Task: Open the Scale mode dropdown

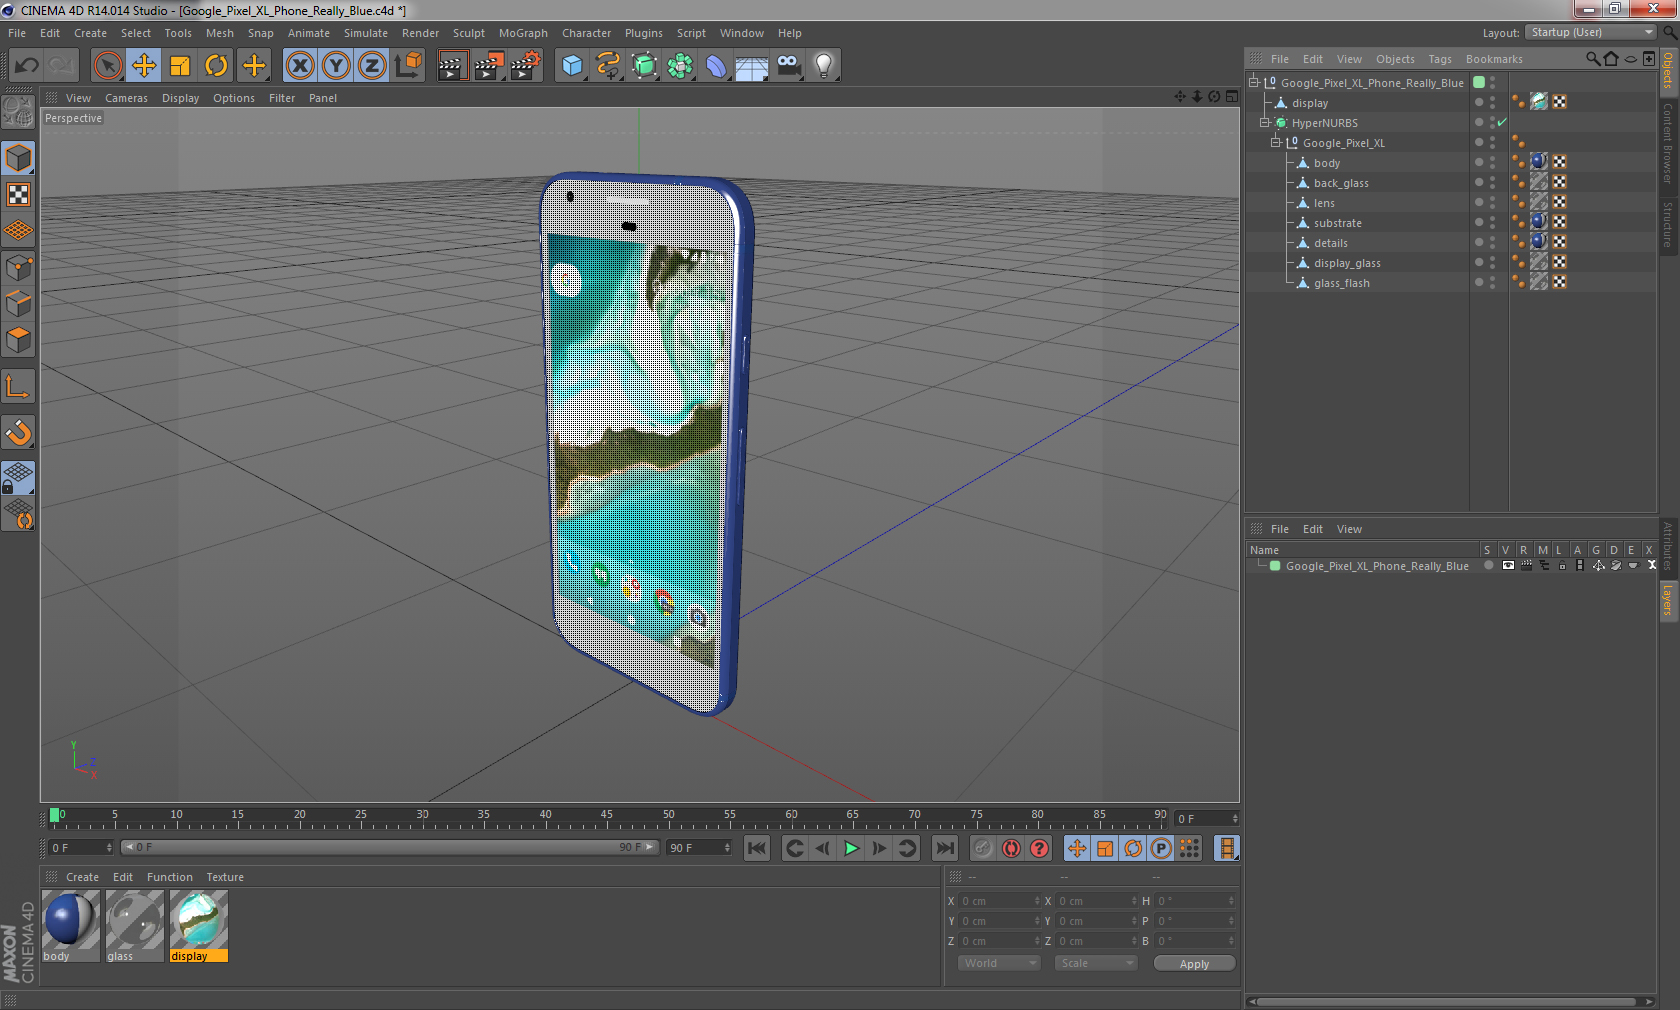Action: point(1096,963)
